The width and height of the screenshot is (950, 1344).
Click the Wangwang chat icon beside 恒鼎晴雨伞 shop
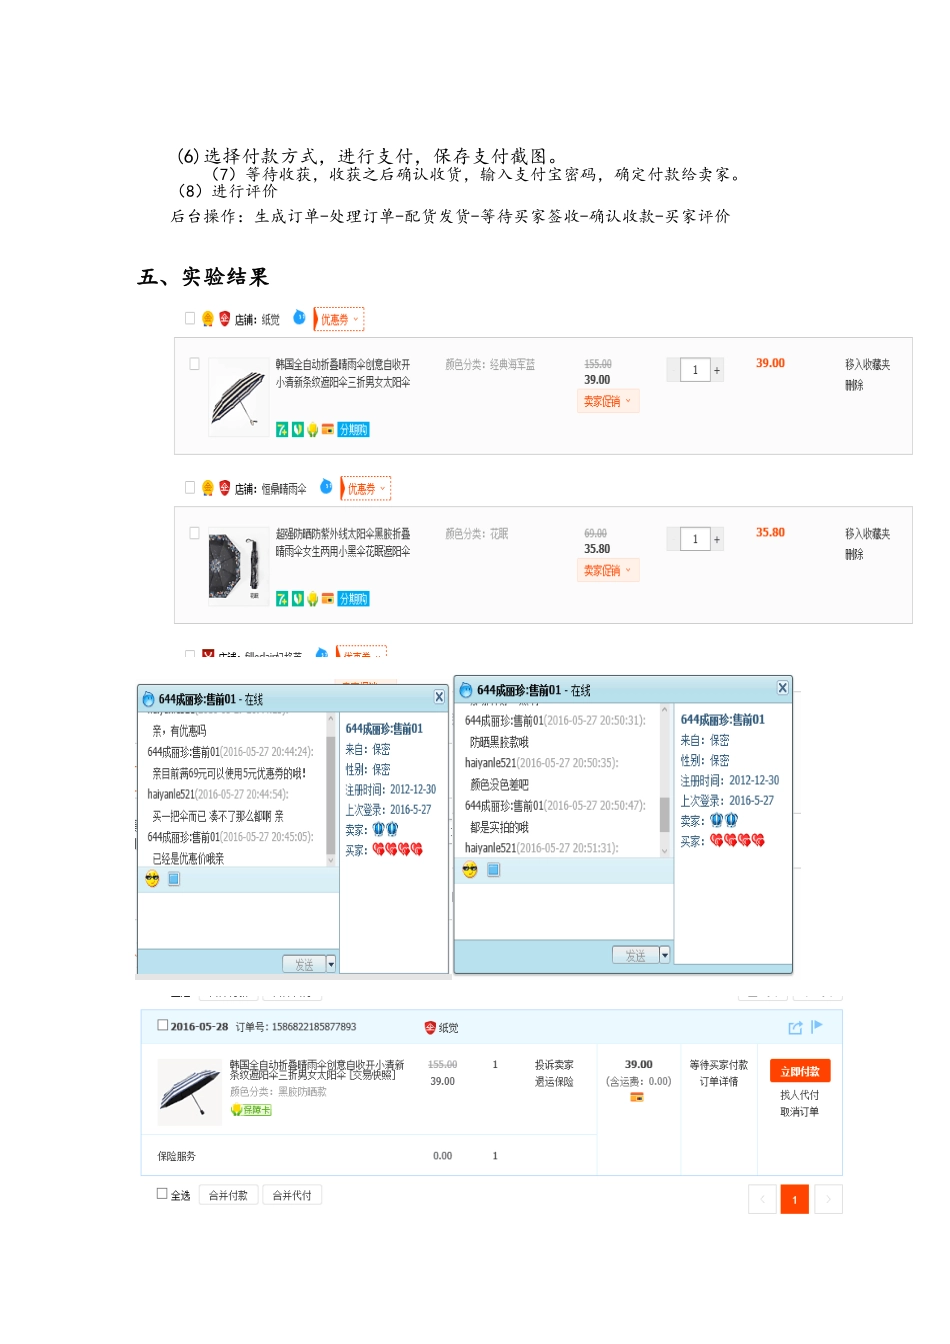(x=326, y=486)
